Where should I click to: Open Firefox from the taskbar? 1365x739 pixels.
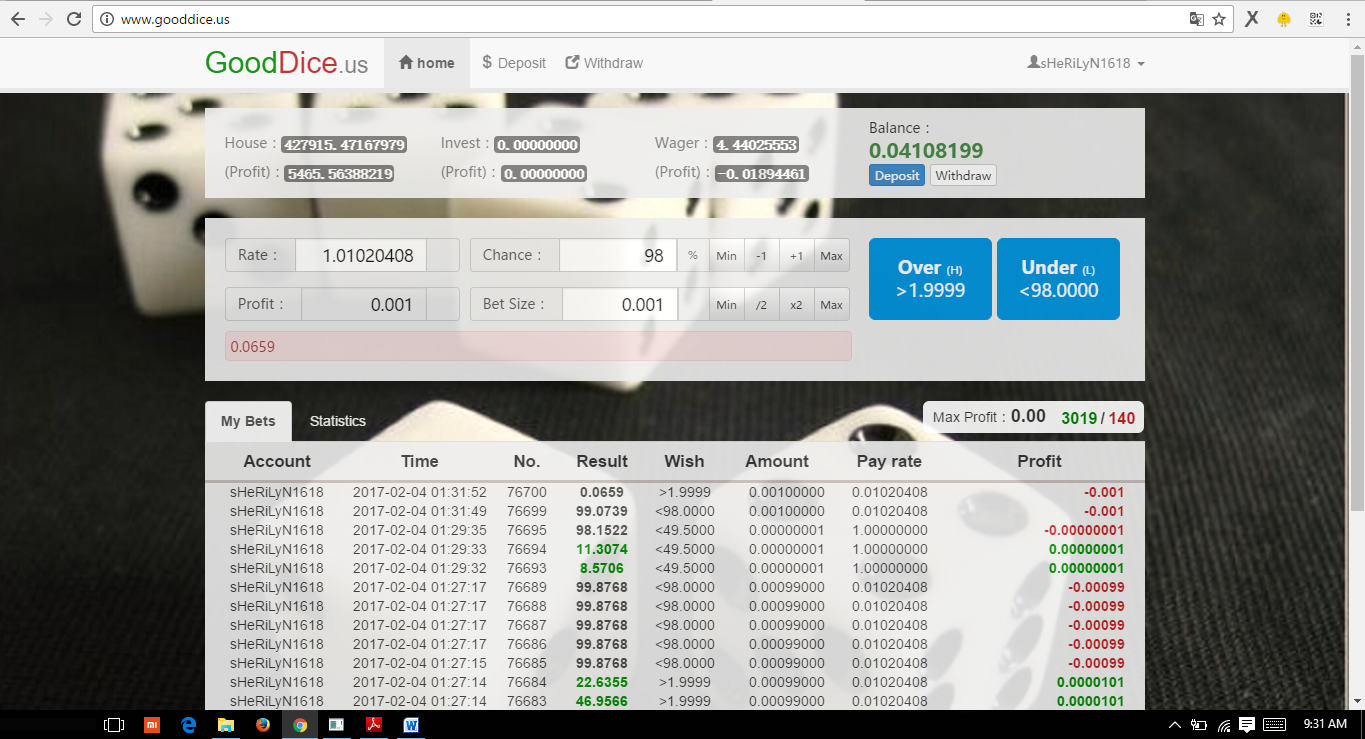coord(262,724)
